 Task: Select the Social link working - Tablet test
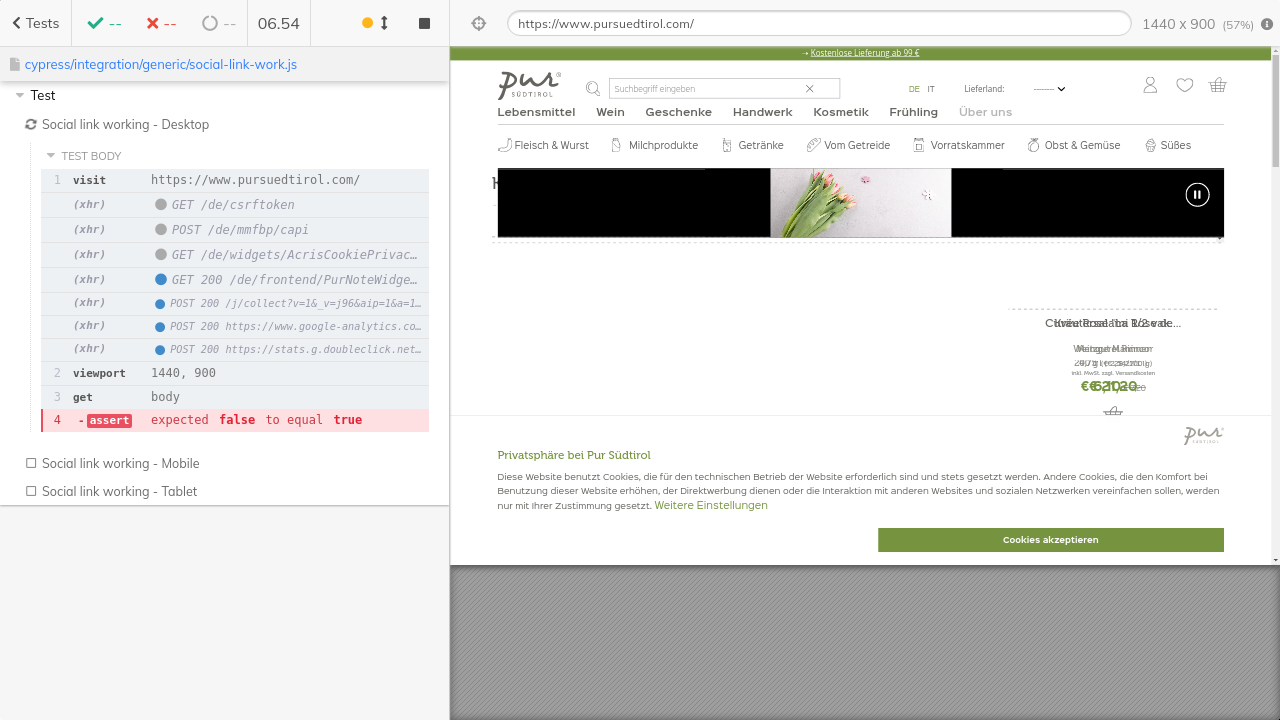coord(119,491)
